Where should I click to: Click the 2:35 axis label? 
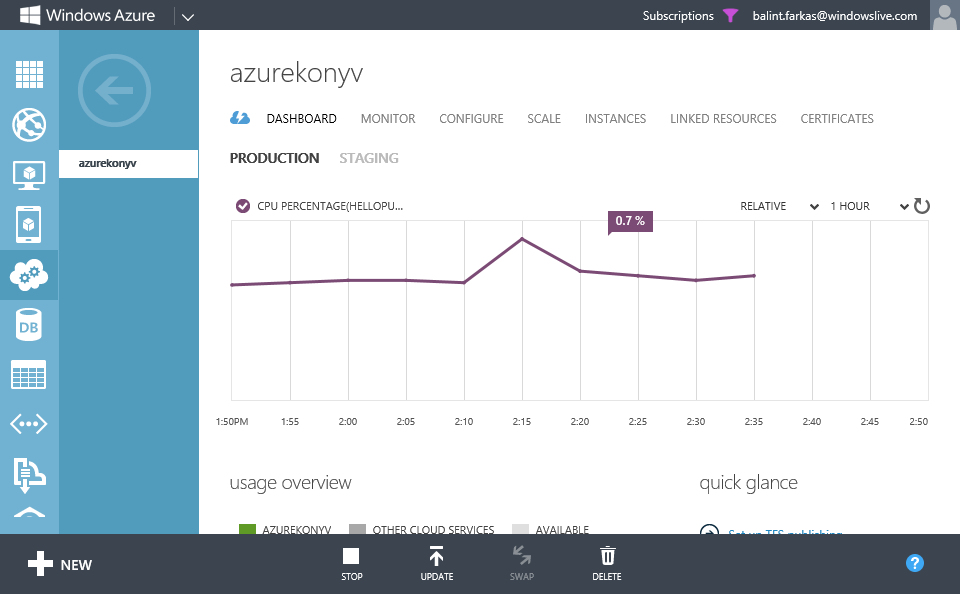pyautogui.click(x=754, y=421)
